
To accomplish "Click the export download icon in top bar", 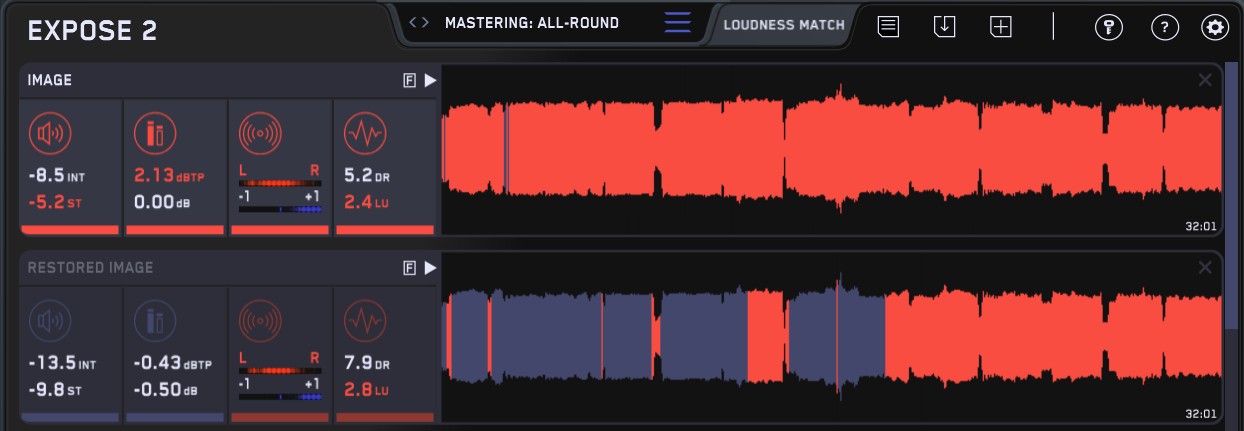I will click(944, 27).
